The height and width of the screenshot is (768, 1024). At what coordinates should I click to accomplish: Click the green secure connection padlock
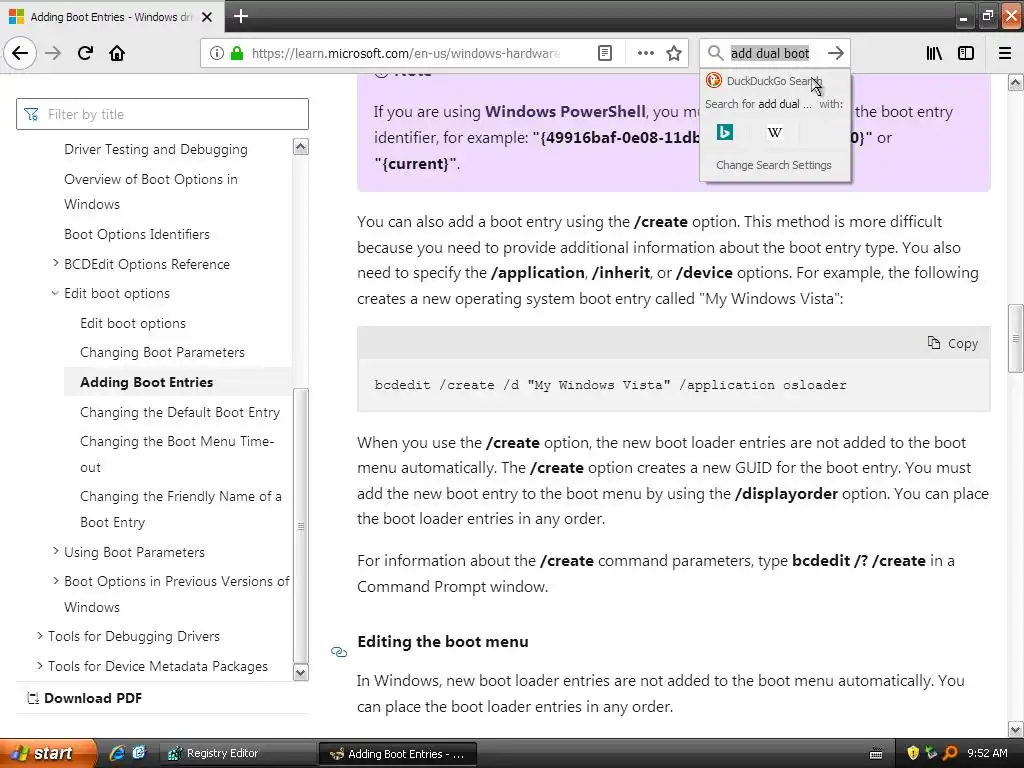237,53
